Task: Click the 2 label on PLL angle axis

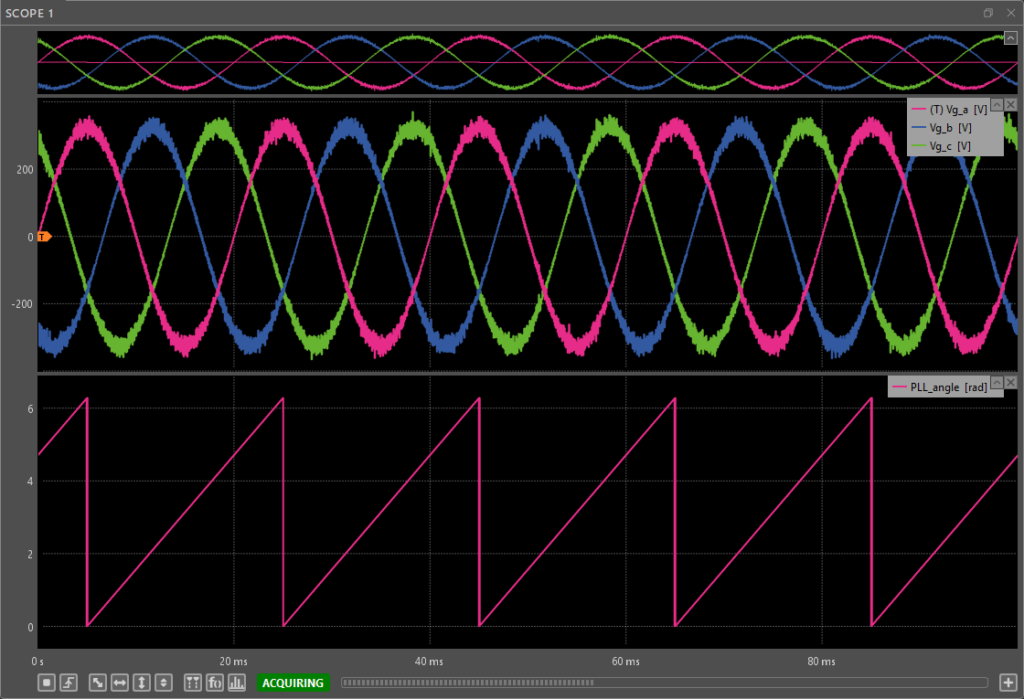Action: (31, 554)
